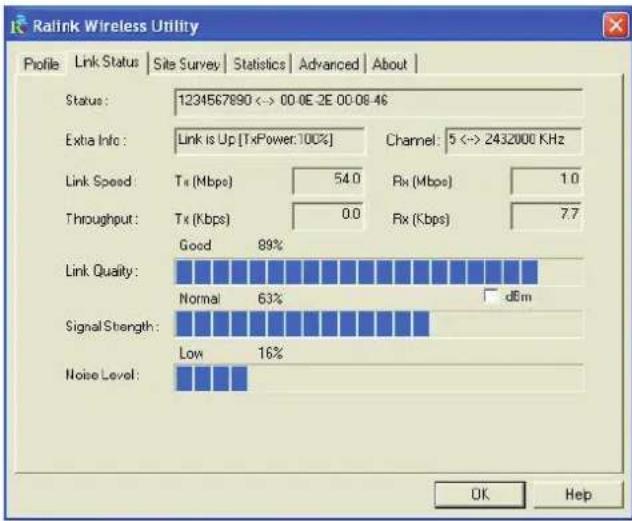The height and width of the screenshot is (521, 632).
Task: Click the 'Tx (Mbps)' label
Action: [x=204, y=181]
